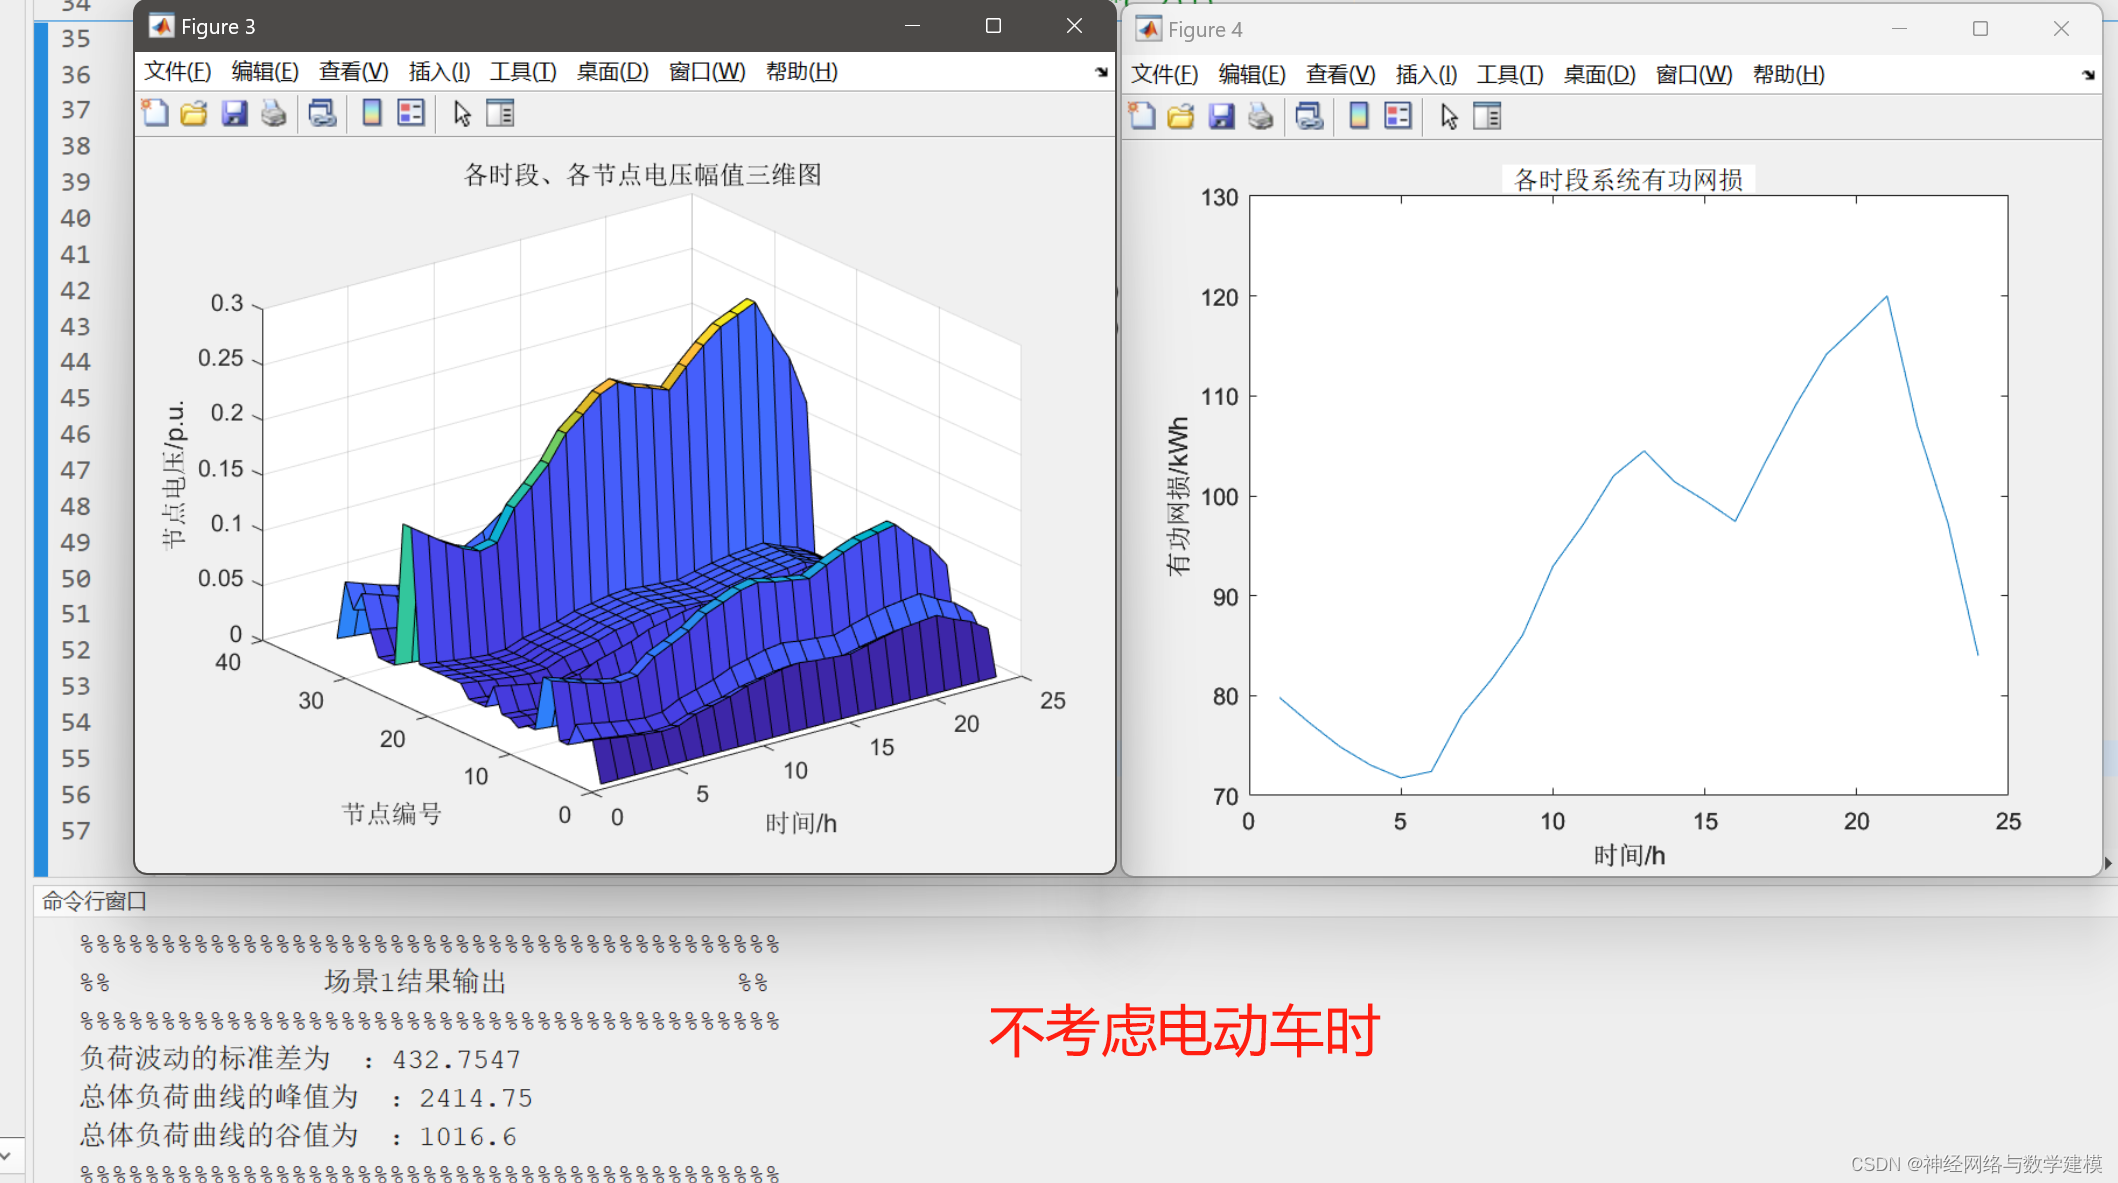Click Save icon in Figure 3 toolbar
2118x1183 pixels.
coord(234,113)
